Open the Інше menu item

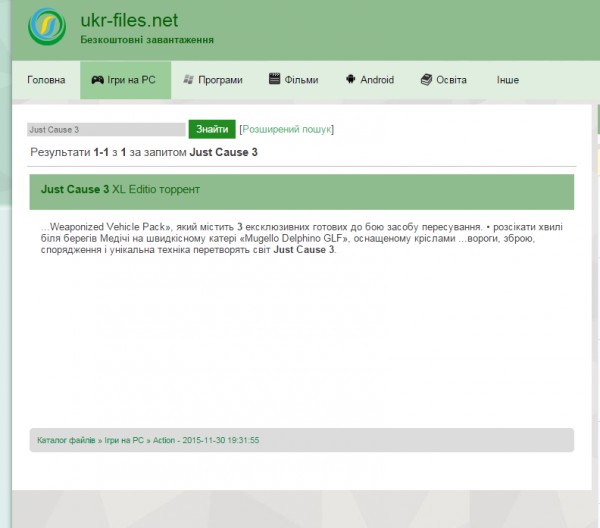tap(508, 80)
